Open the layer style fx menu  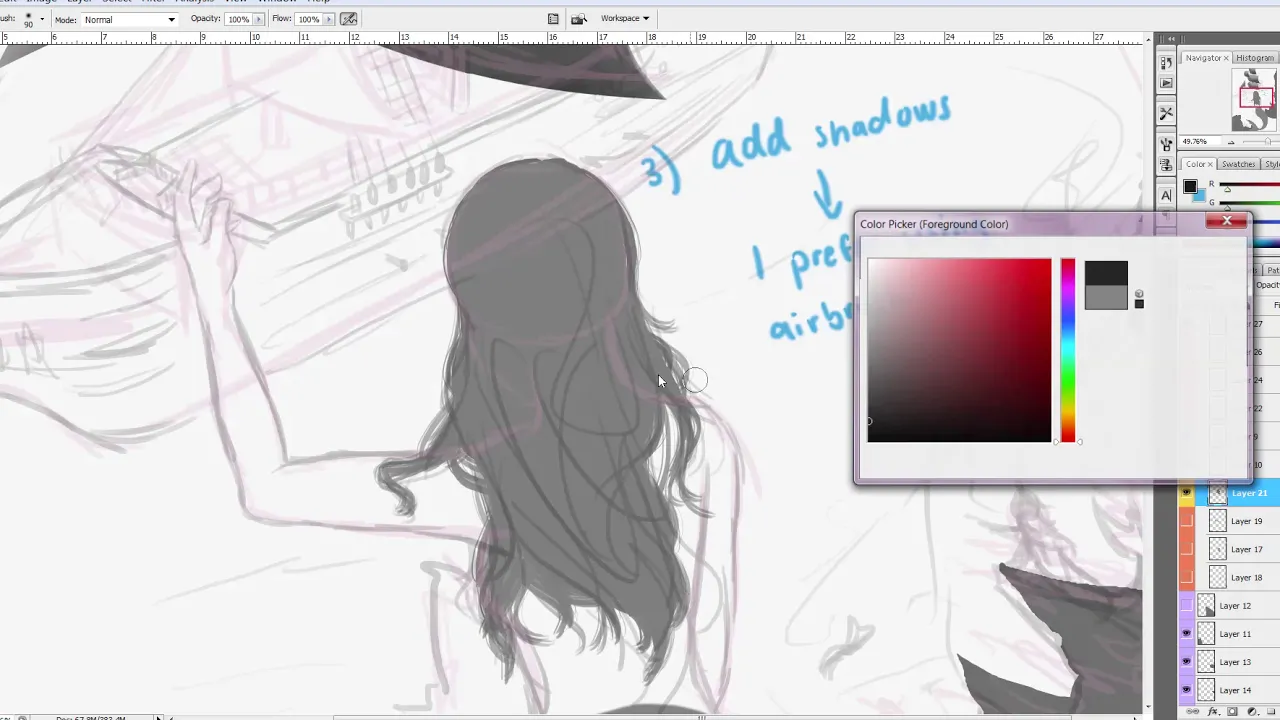(x=1213, y=711)
